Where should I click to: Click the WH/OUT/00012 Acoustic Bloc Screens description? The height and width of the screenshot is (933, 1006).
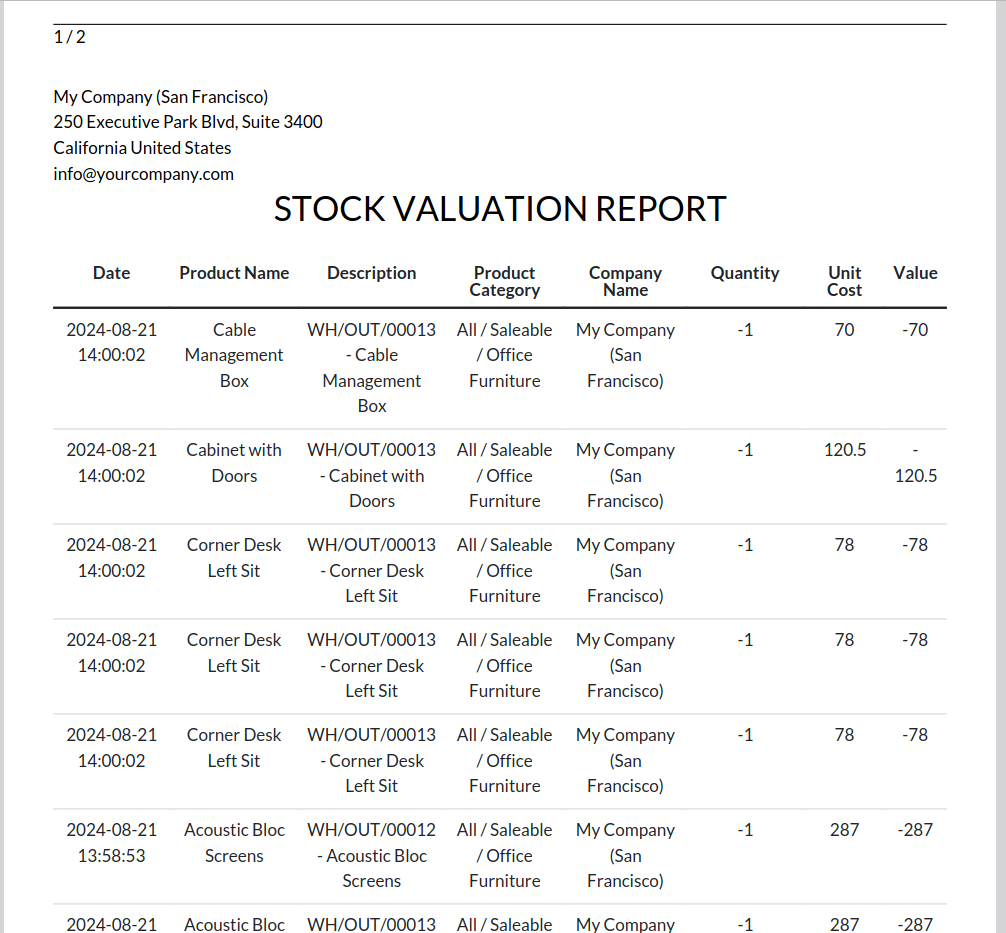pyautogui.click(x=372, y=855)
